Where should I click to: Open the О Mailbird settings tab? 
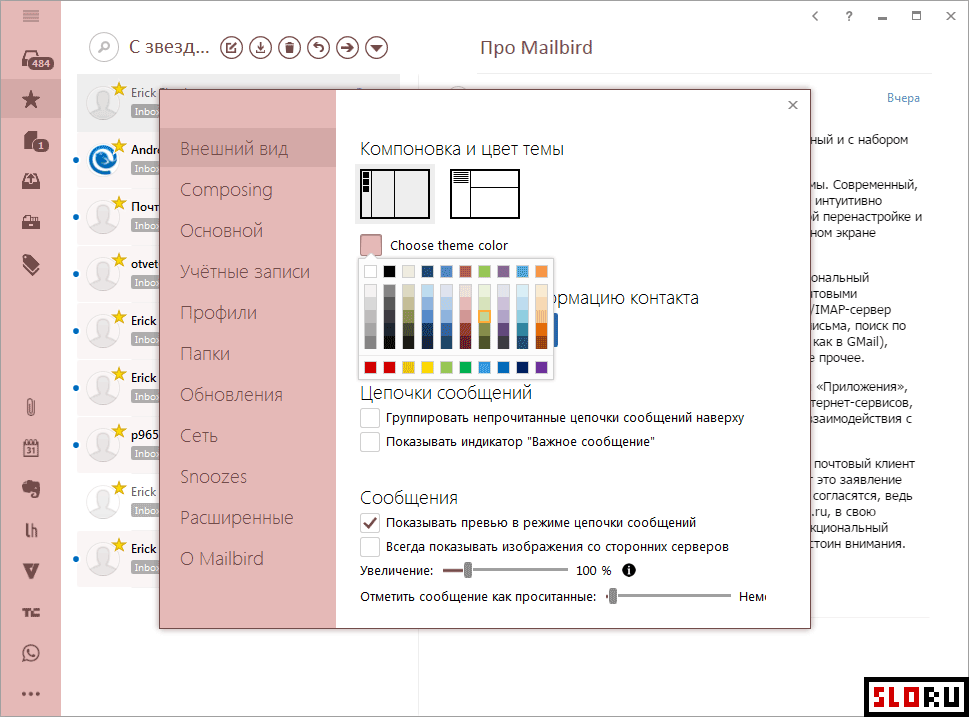[248, 559]
